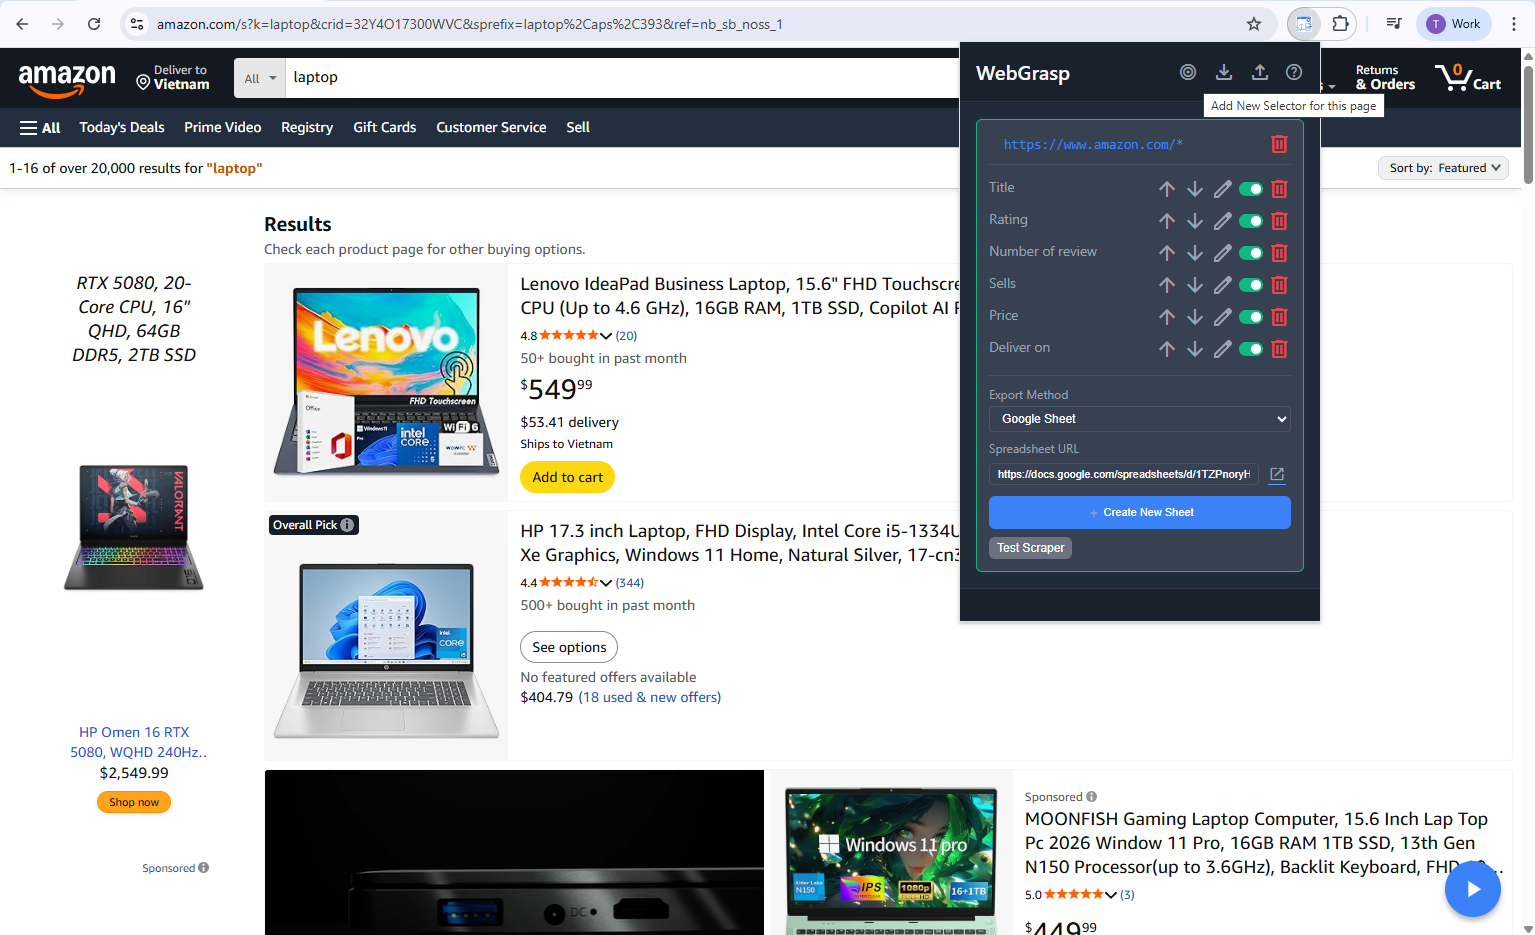Turn off the Title selector toggle

(1250, 189)
